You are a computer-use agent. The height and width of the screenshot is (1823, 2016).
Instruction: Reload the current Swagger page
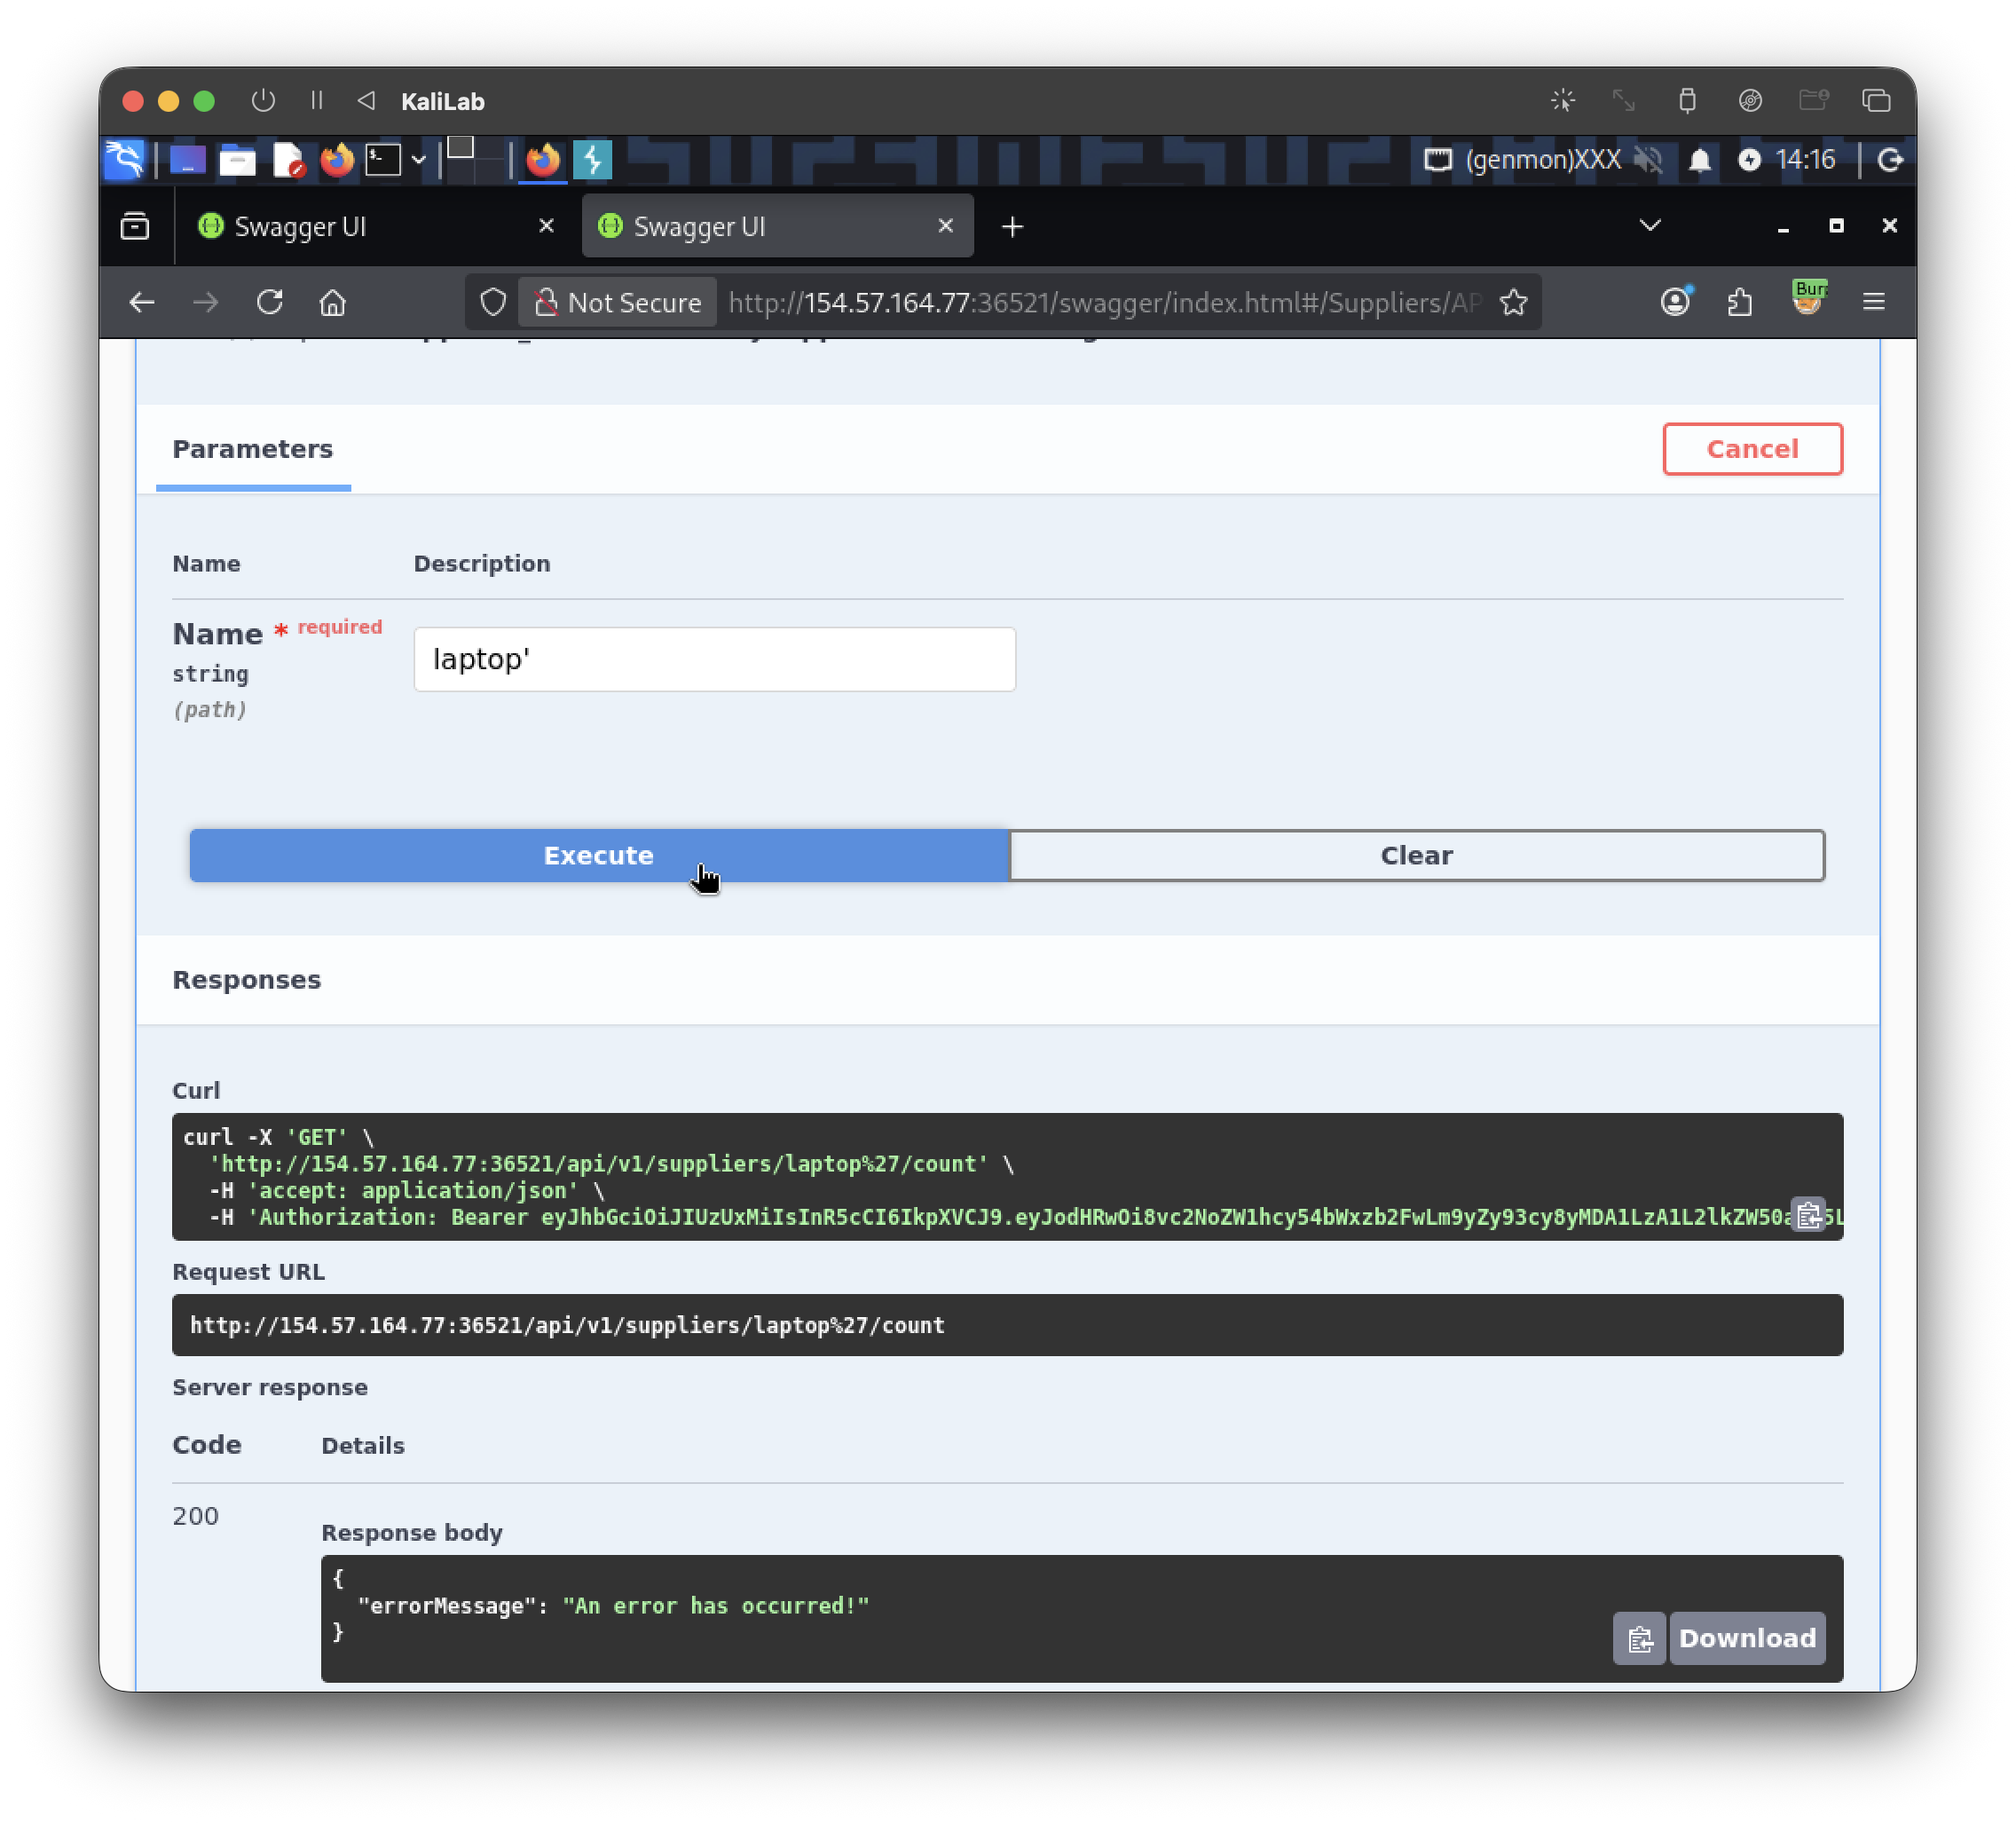coord(270,302)
